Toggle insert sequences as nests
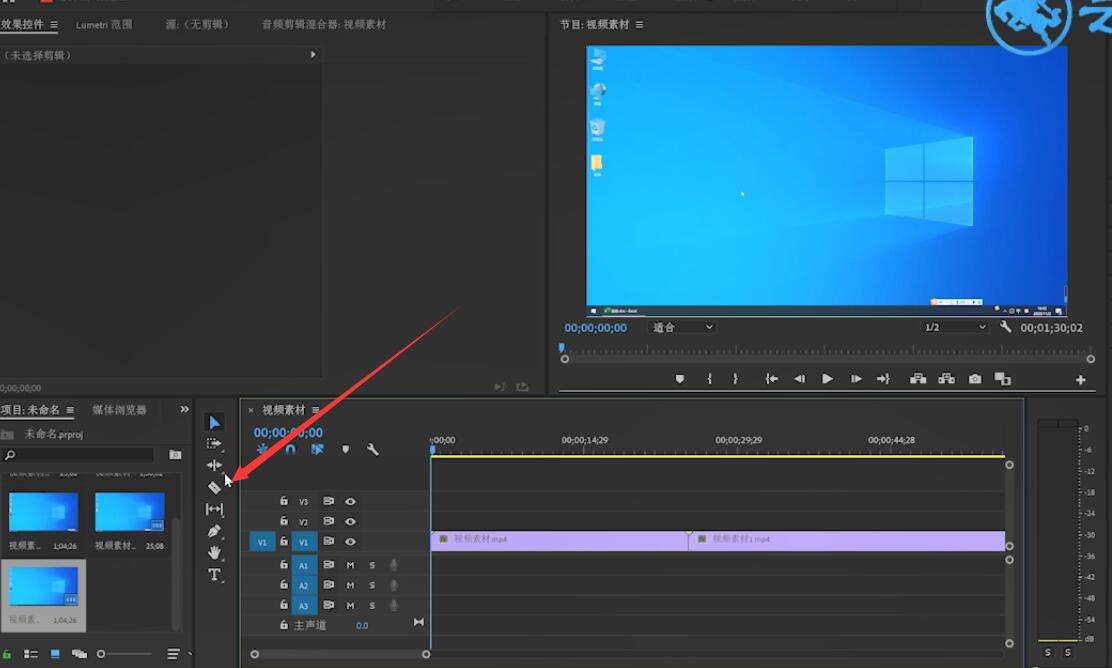The width and height of the screenshot is (1112, 668). click(262, 450)
